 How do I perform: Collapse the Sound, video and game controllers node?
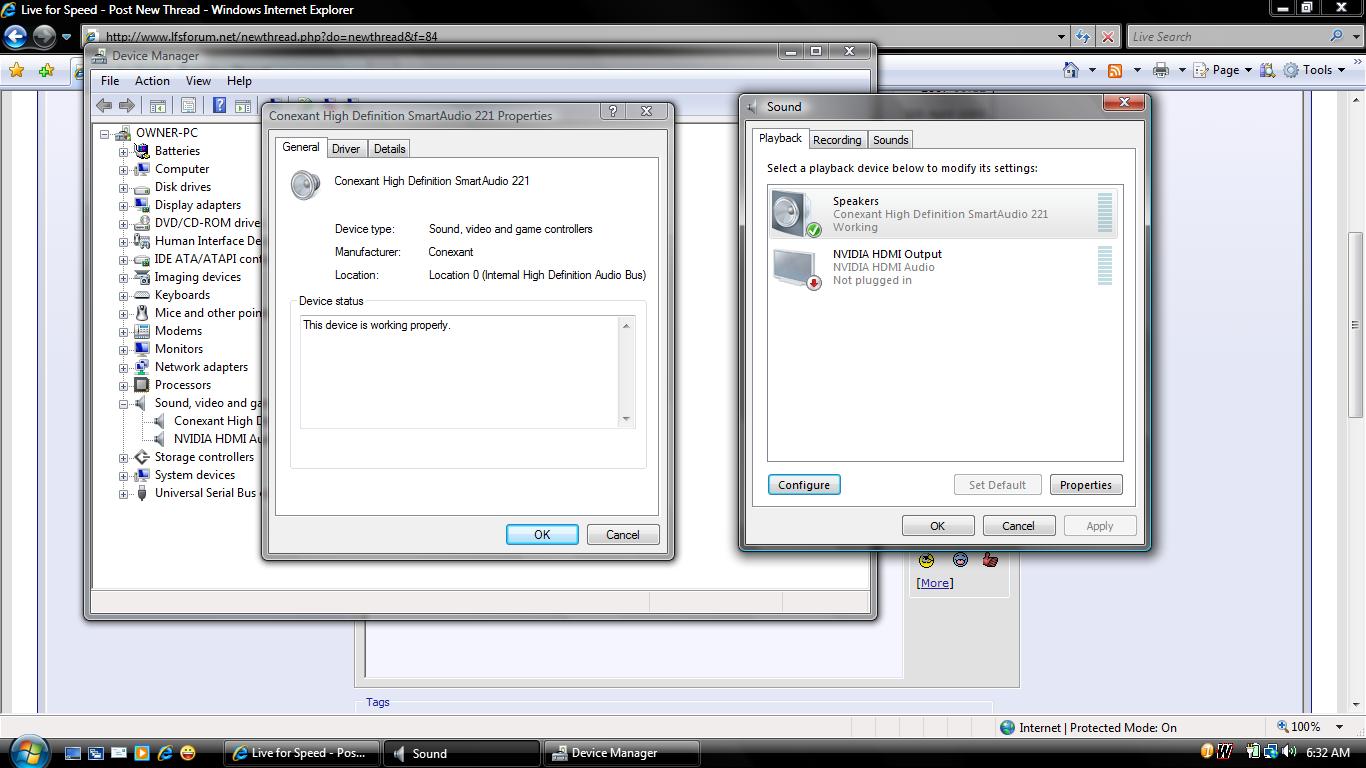[123, 403]
